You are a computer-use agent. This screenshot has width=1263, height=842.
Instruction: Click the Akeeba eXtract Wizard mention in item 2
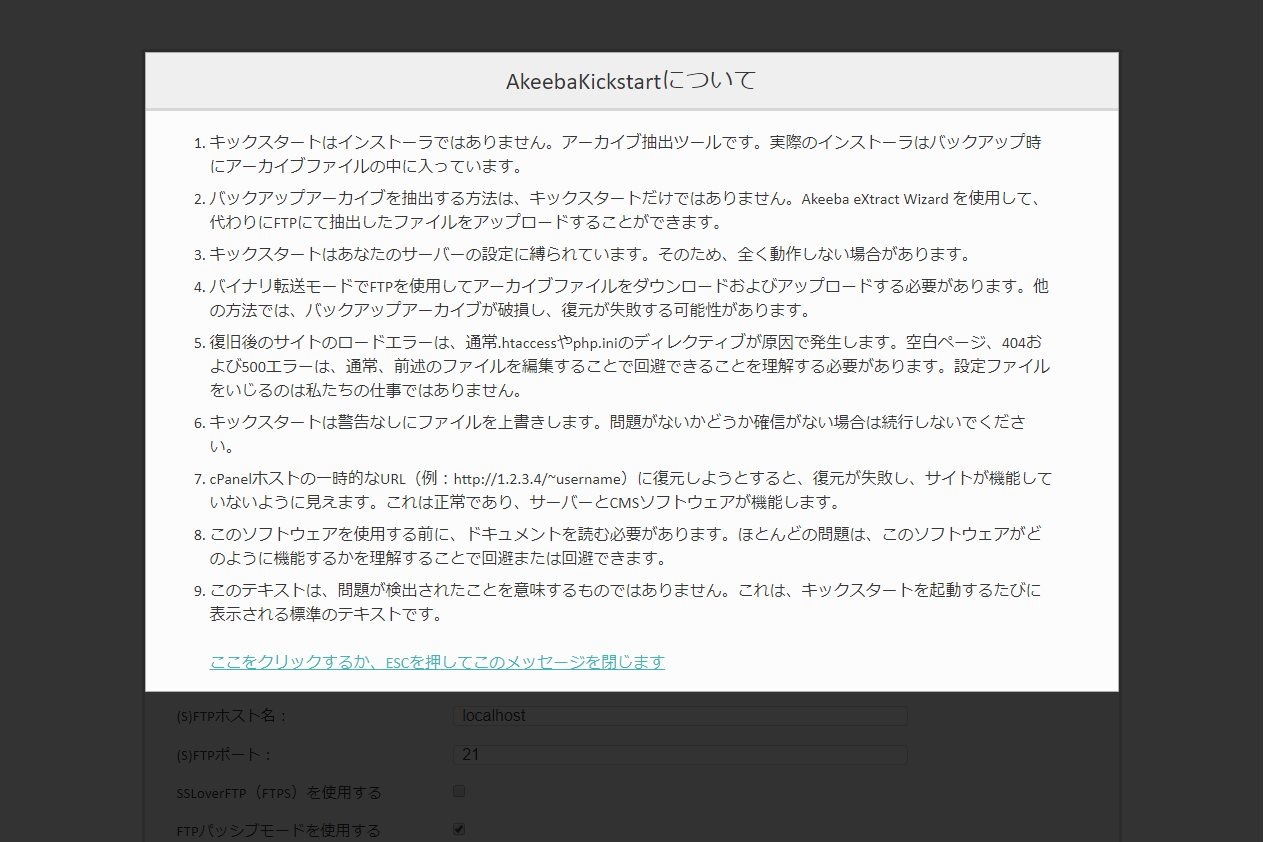(x=875, y=199)
